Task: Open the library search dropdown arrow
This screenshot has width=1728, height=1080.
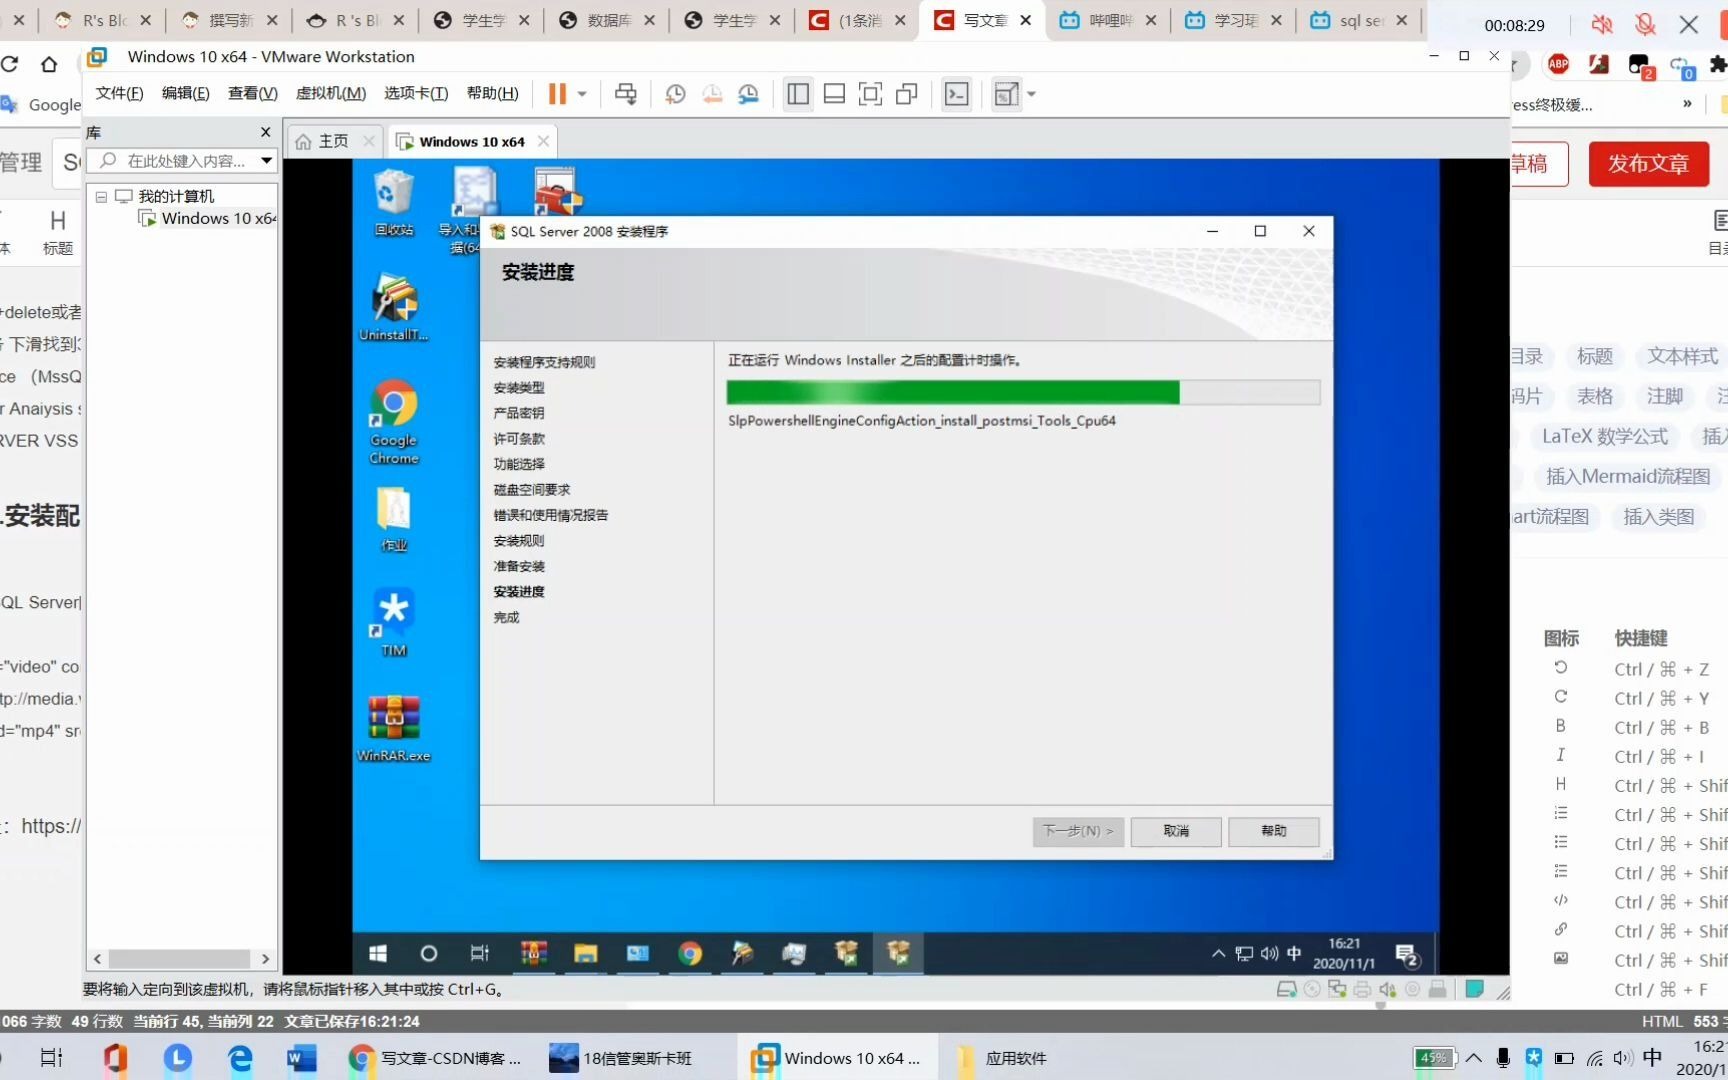Action: coord(266,160)
